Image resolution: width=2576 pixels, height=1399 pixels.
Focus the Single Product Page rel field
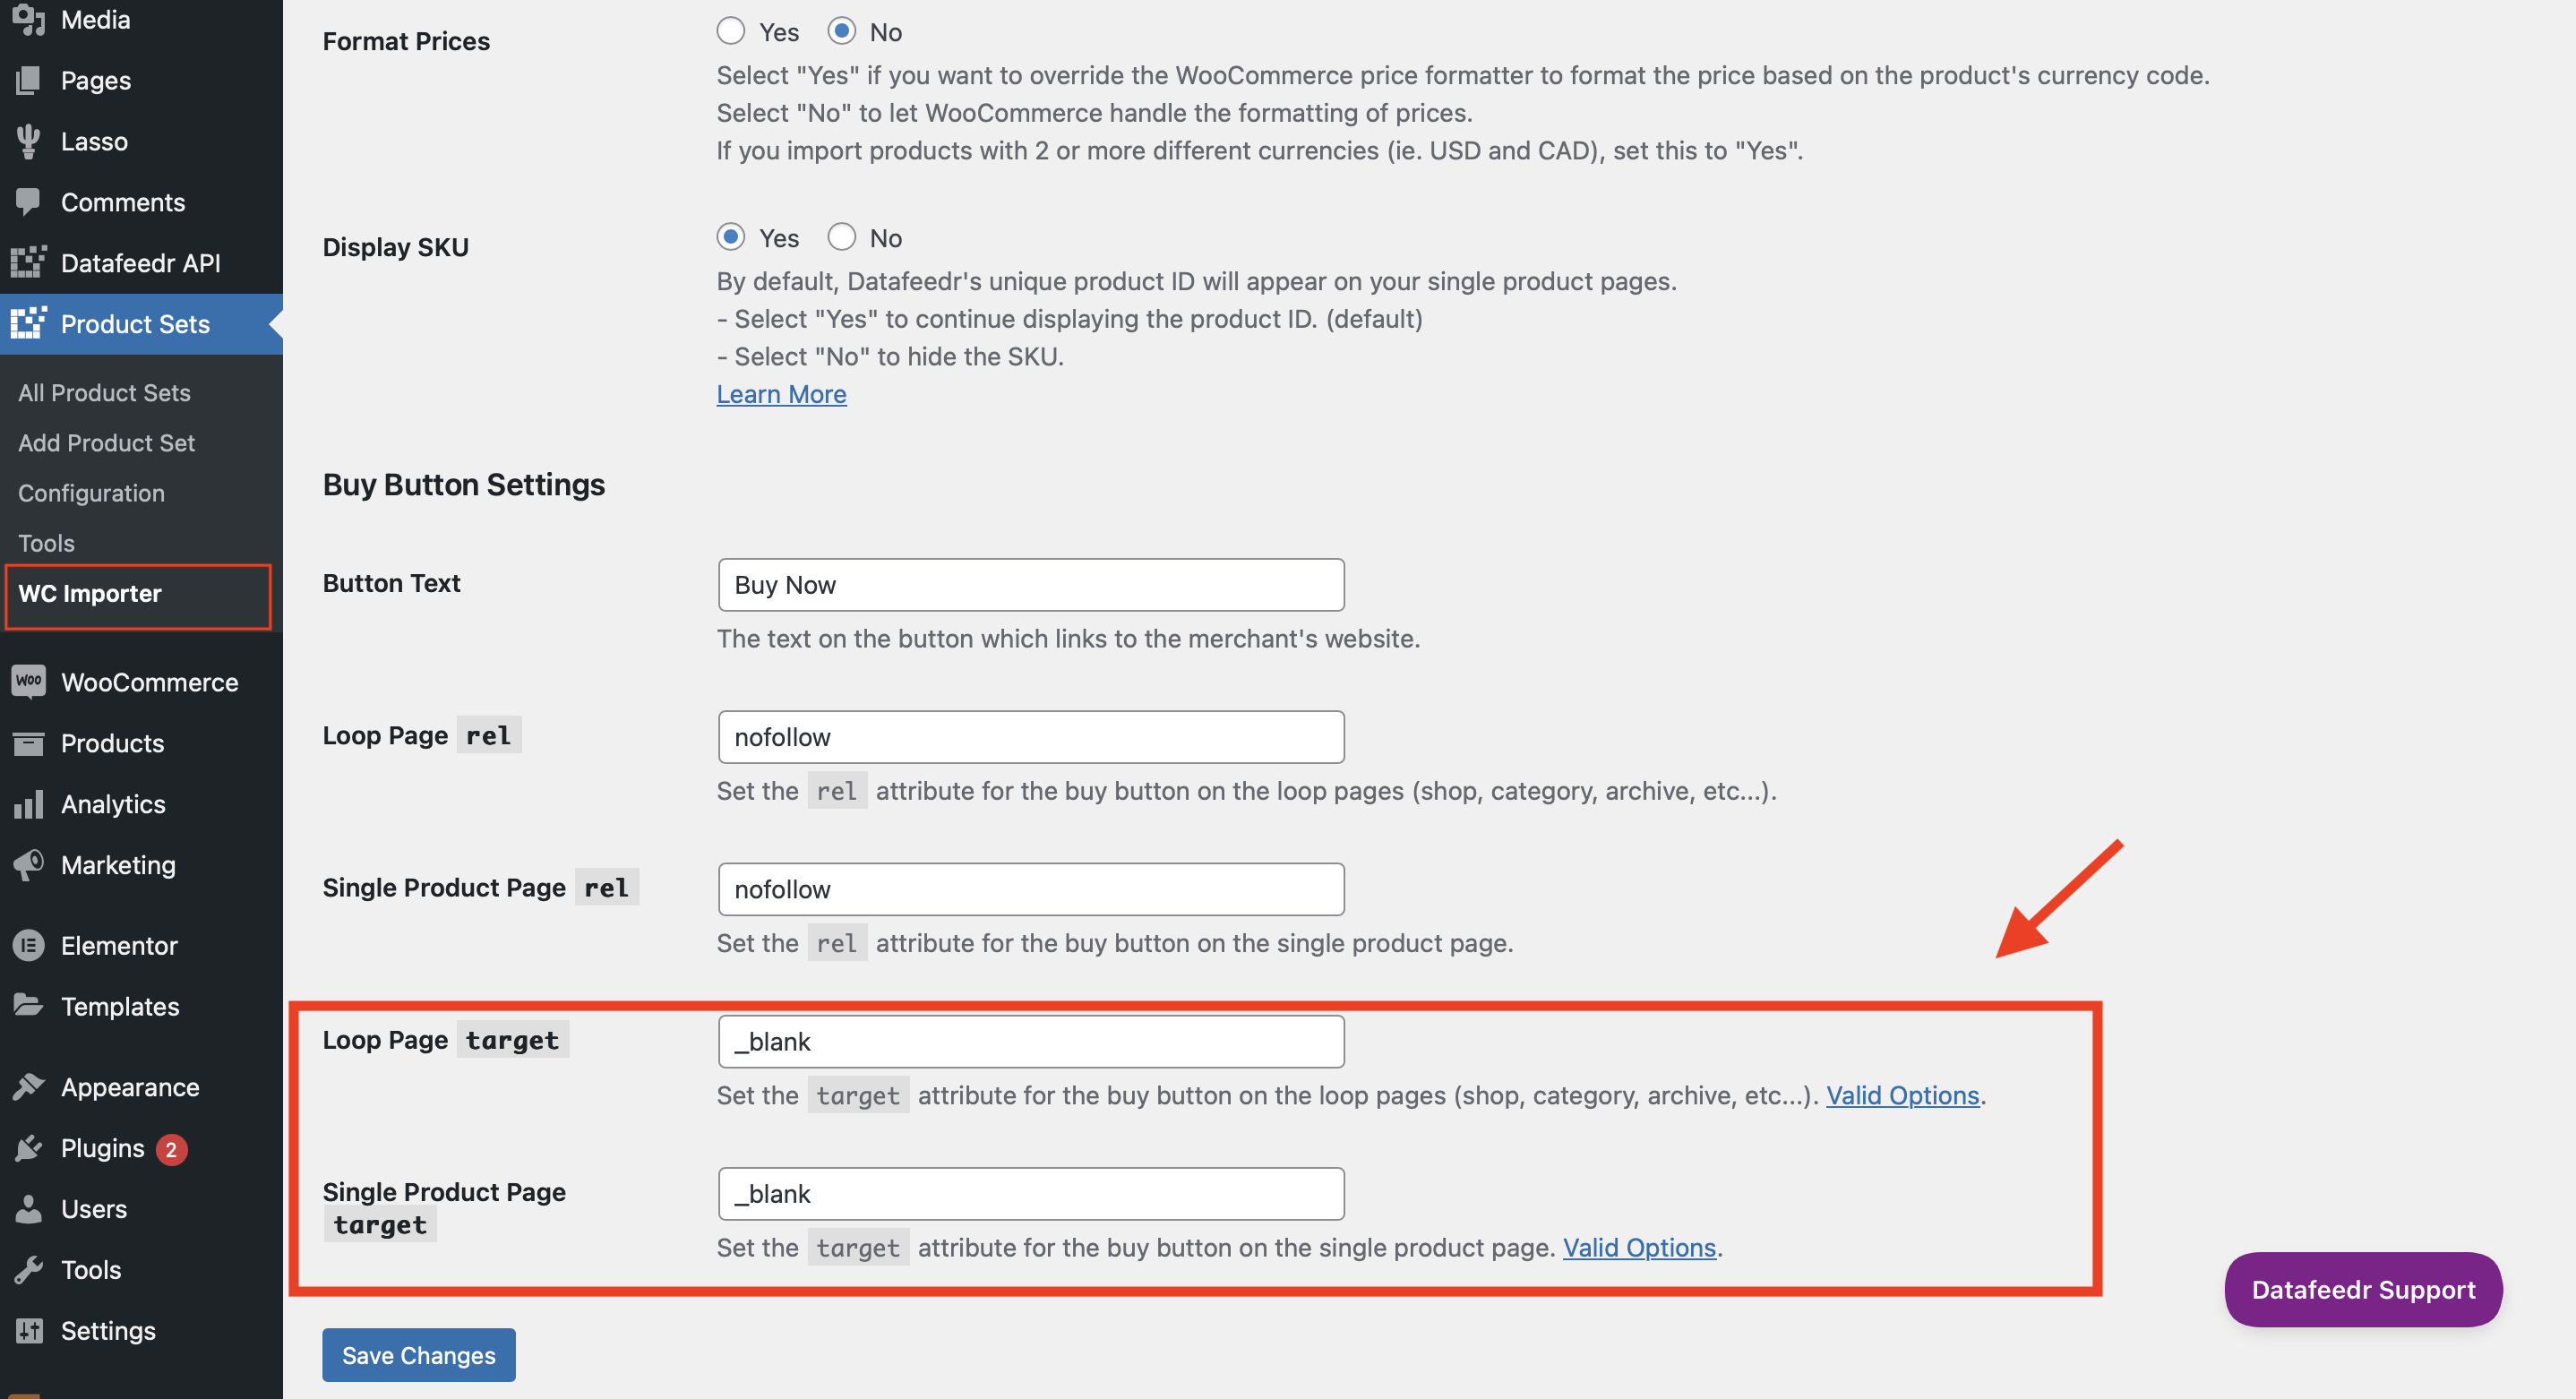coord(1031,889)
